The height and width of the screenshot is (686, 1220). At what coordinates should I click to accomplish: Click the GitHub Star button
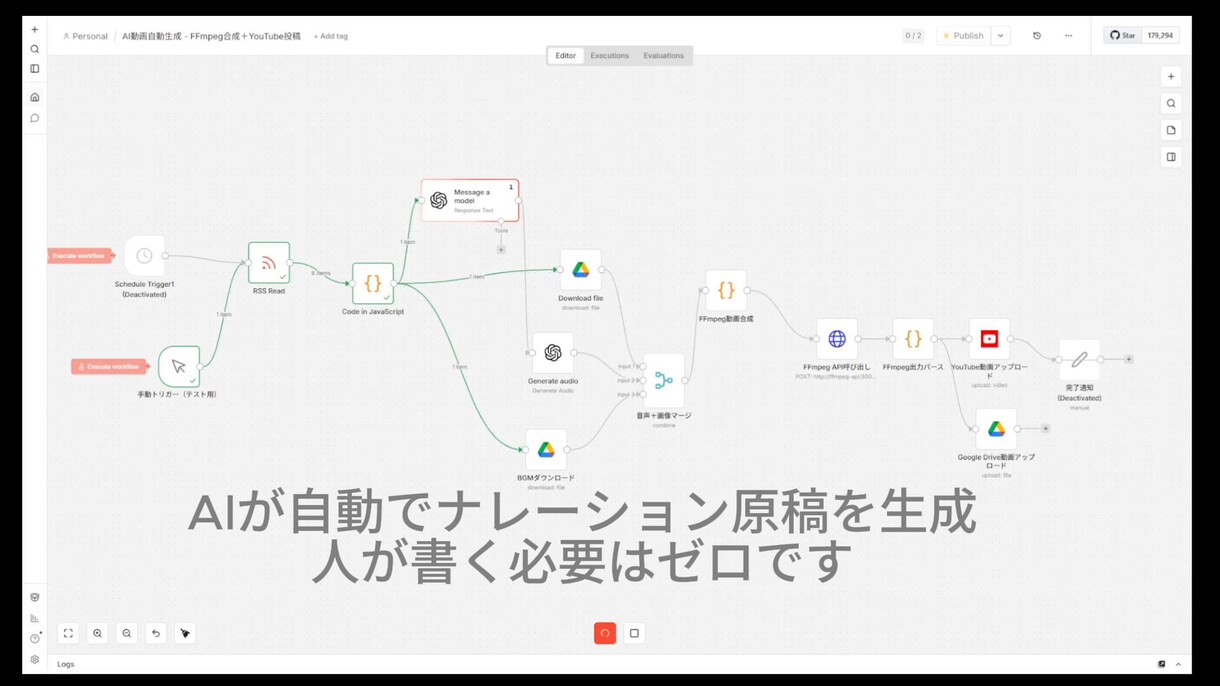(x=1122, y=35)
